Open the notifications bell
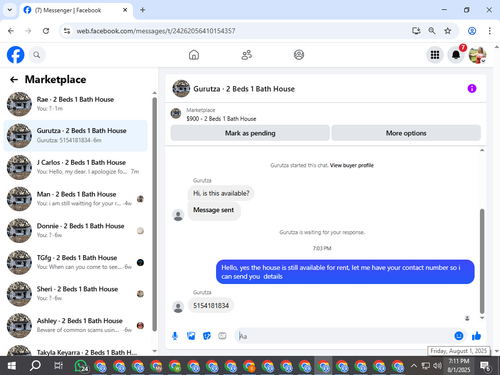The width and height of the screenshot is (500, 375). point(456,55)
